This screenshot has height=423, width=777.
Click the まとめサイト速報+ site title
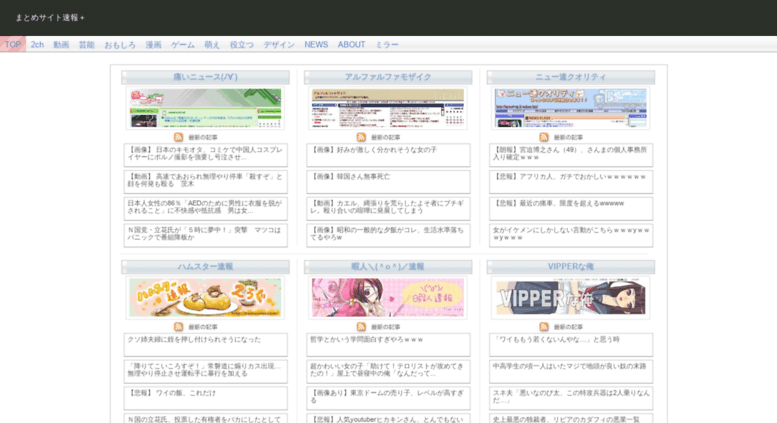(x=50, y=18)
